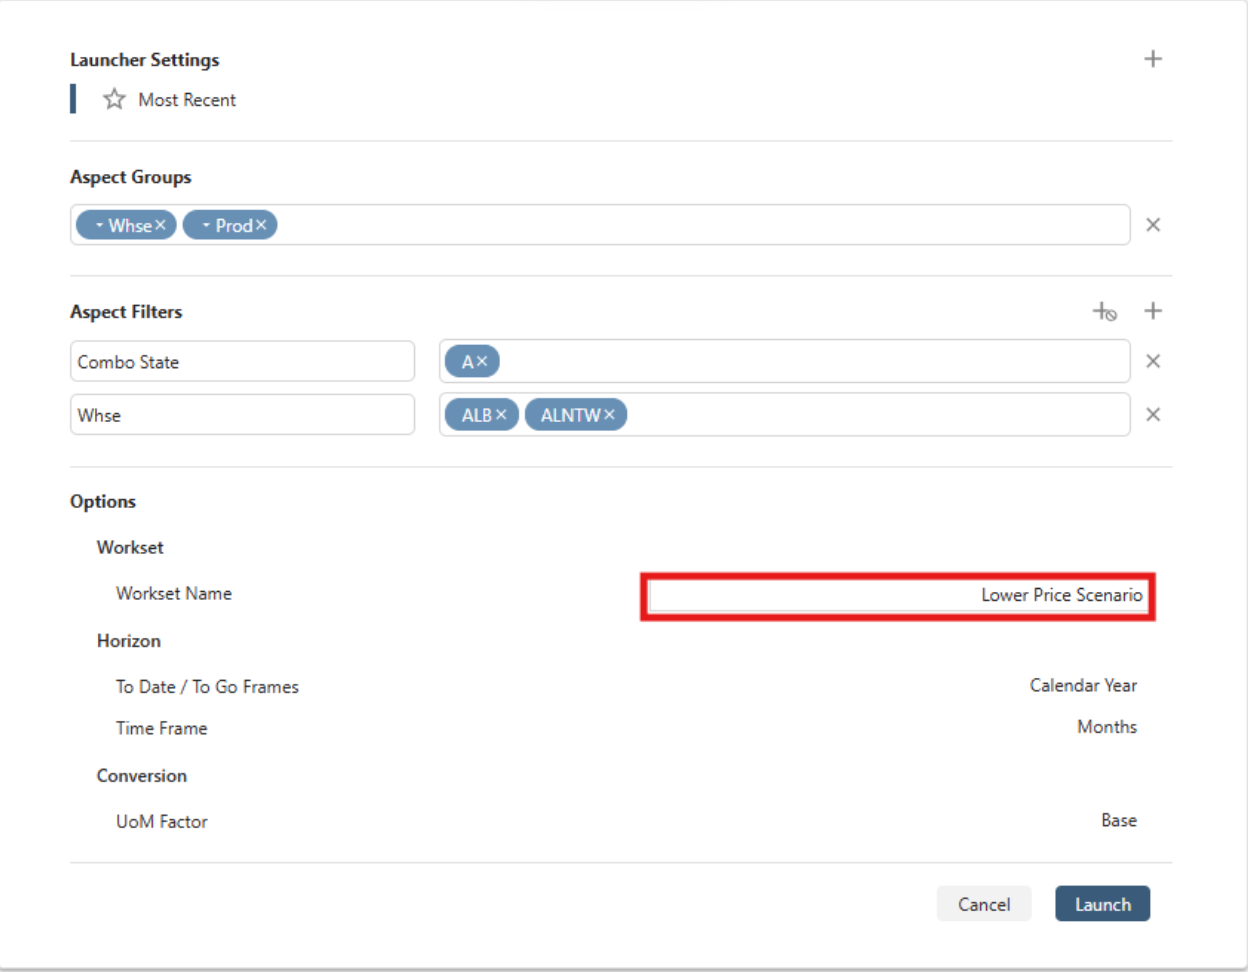Click the Workset Name input field
Viewport: 1248px width, 972px height.
(897, 596)
